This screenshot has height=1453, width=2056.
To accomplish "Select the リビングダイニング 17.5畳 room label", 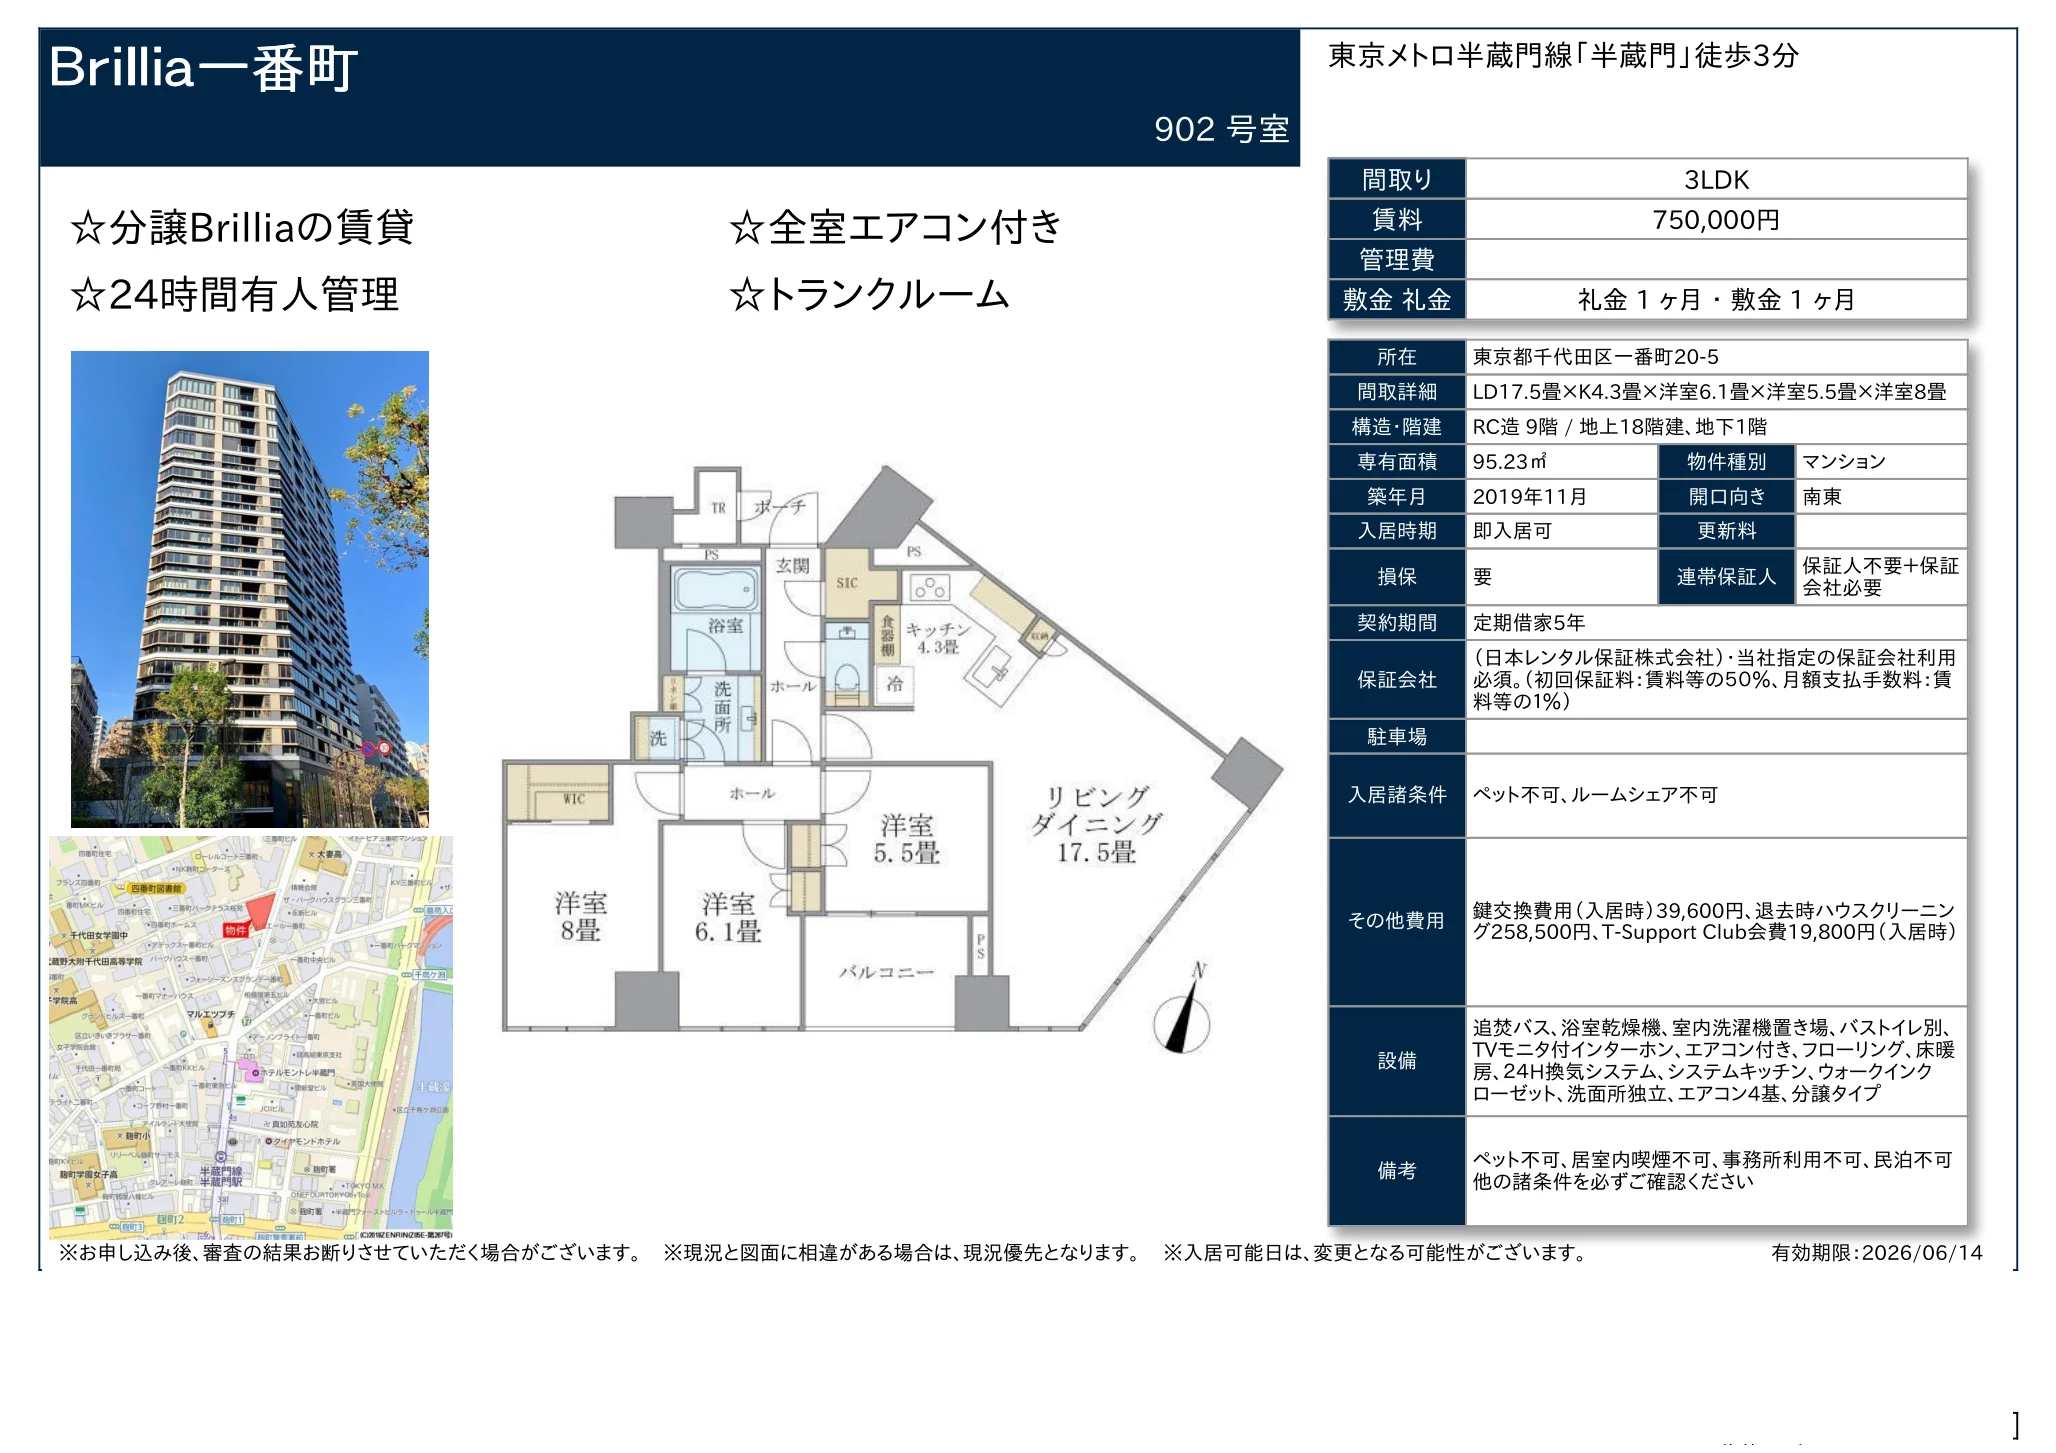I will [1097, 824].
